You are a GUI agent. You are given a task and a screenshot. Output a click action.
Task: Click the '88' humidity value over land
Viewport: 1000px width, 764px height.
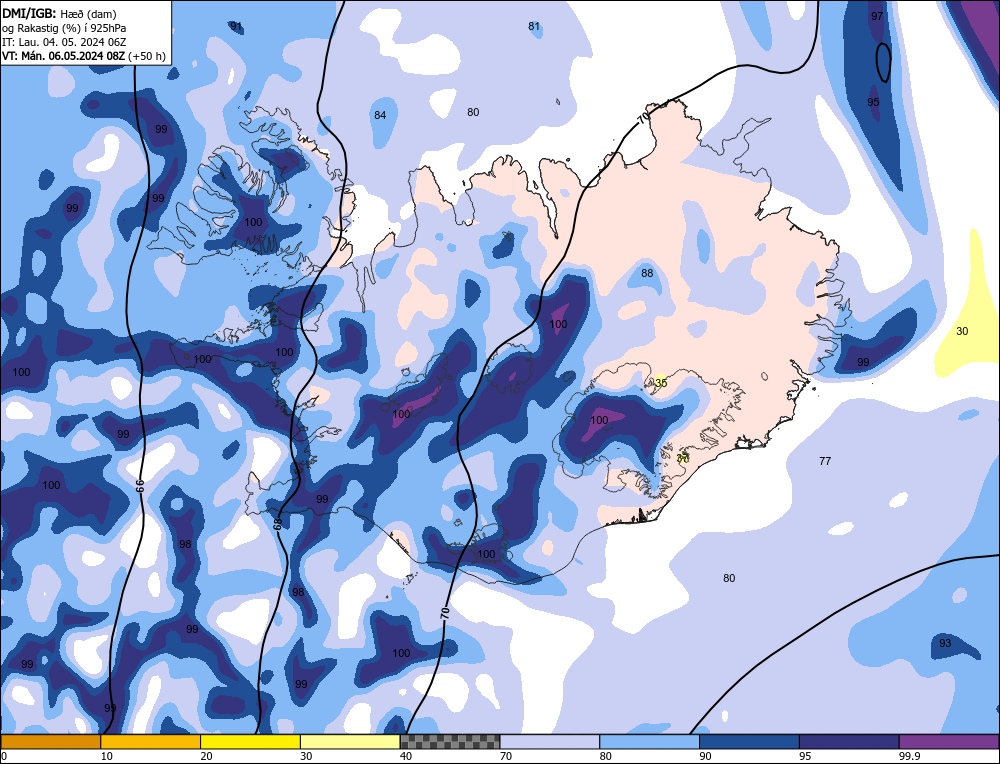tap(647, 273)
